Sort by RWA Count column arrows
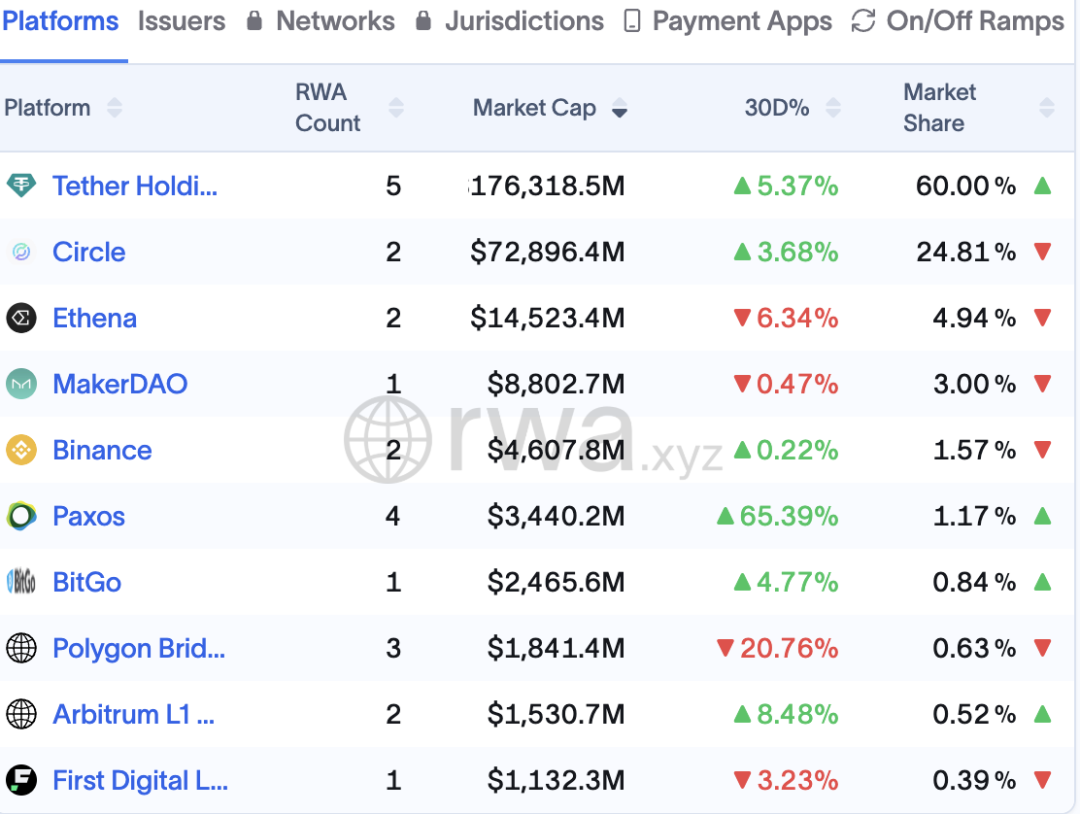This screenshot has height=814, width=1080. click(x=396, y=108)
